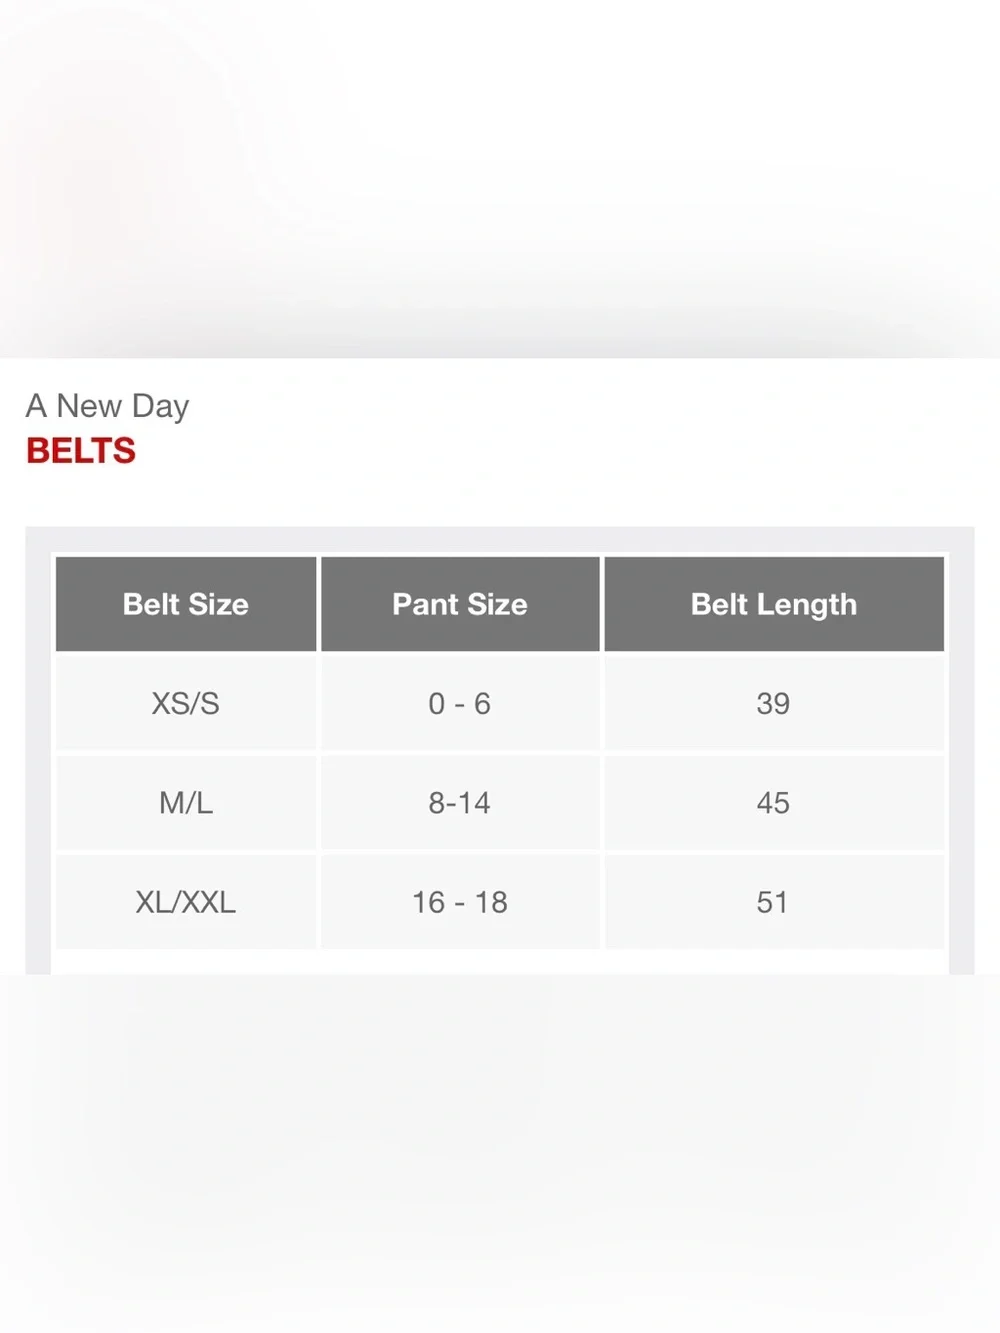Select the Belt Size column header
The height and width of the screenshot is (1333, 1000).
[x=186, y=604]
